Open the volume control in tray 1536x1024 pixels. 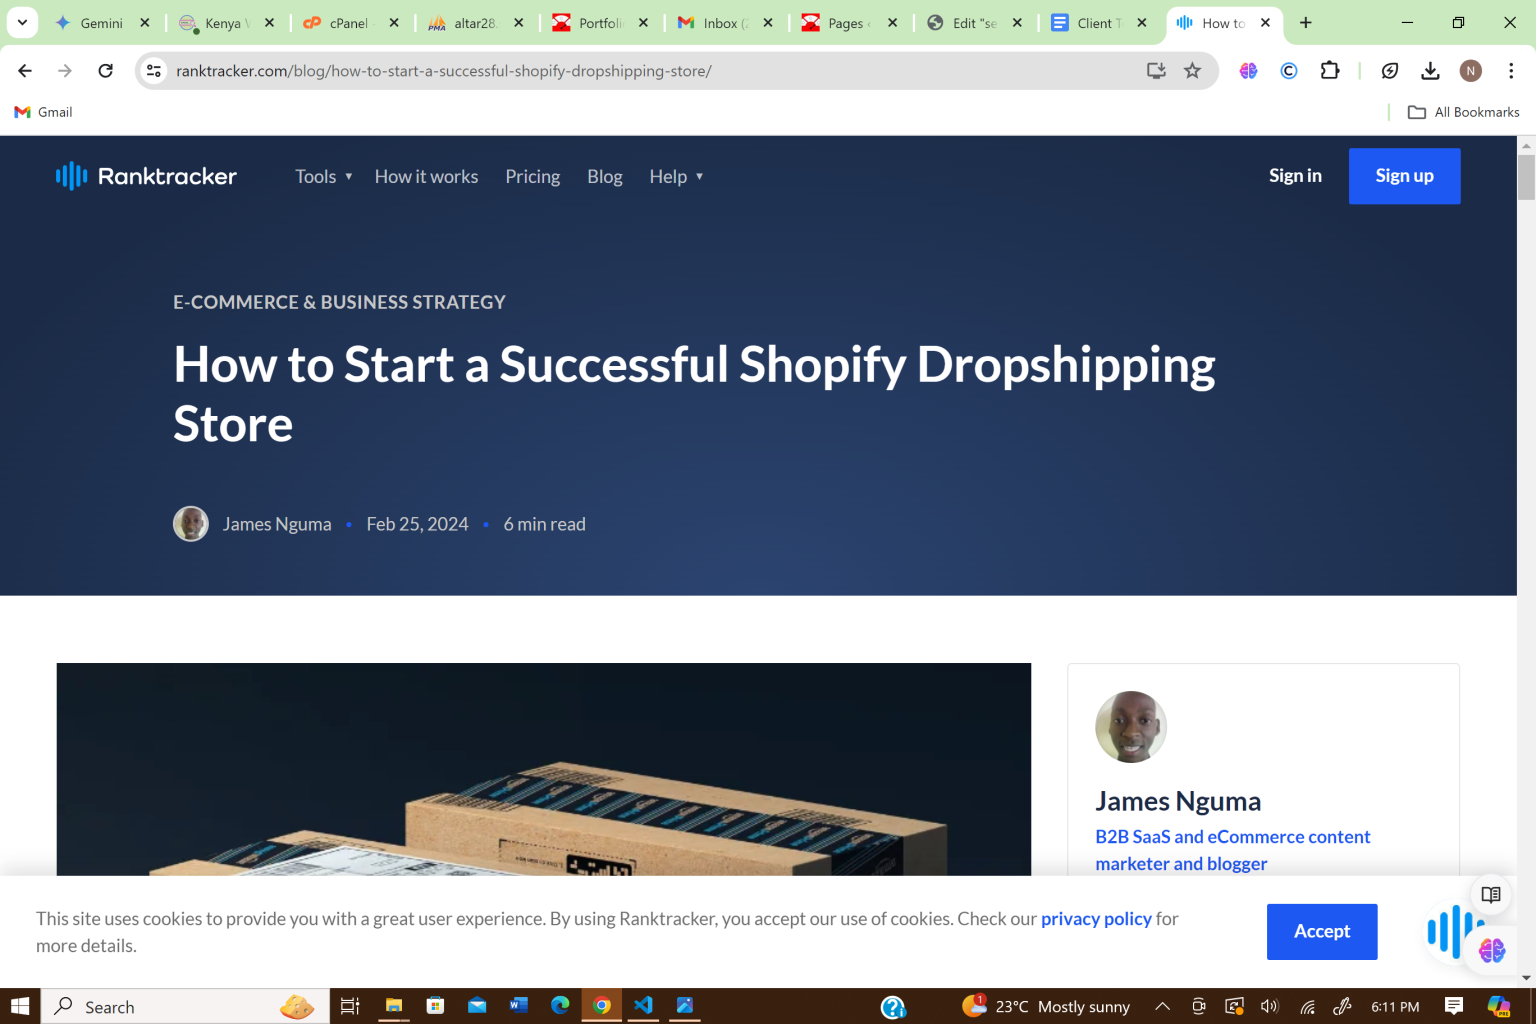tap(1270, 1006)
